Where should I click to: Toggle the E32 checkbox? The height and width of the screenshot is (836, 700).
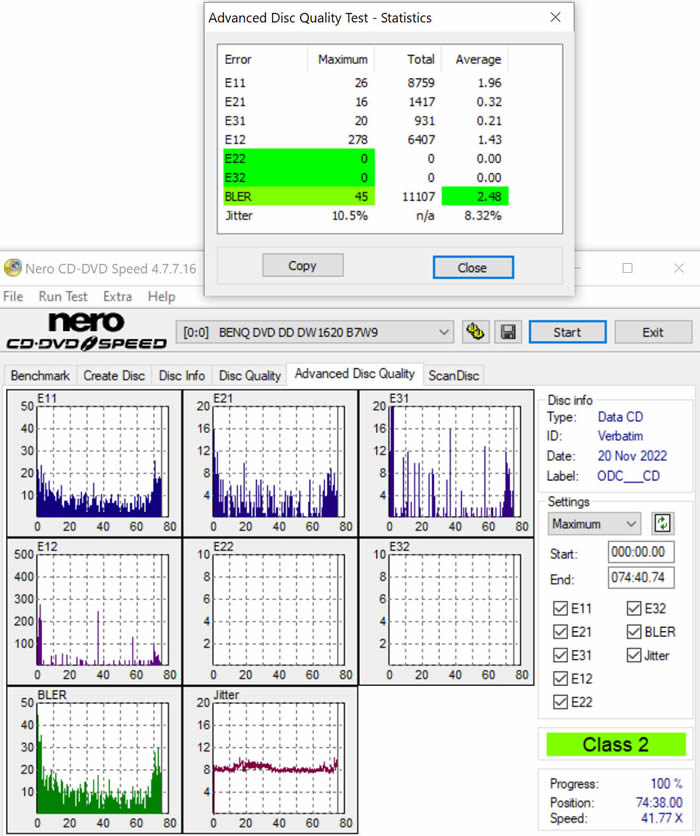pyautogui.click(x=634, y=608)
